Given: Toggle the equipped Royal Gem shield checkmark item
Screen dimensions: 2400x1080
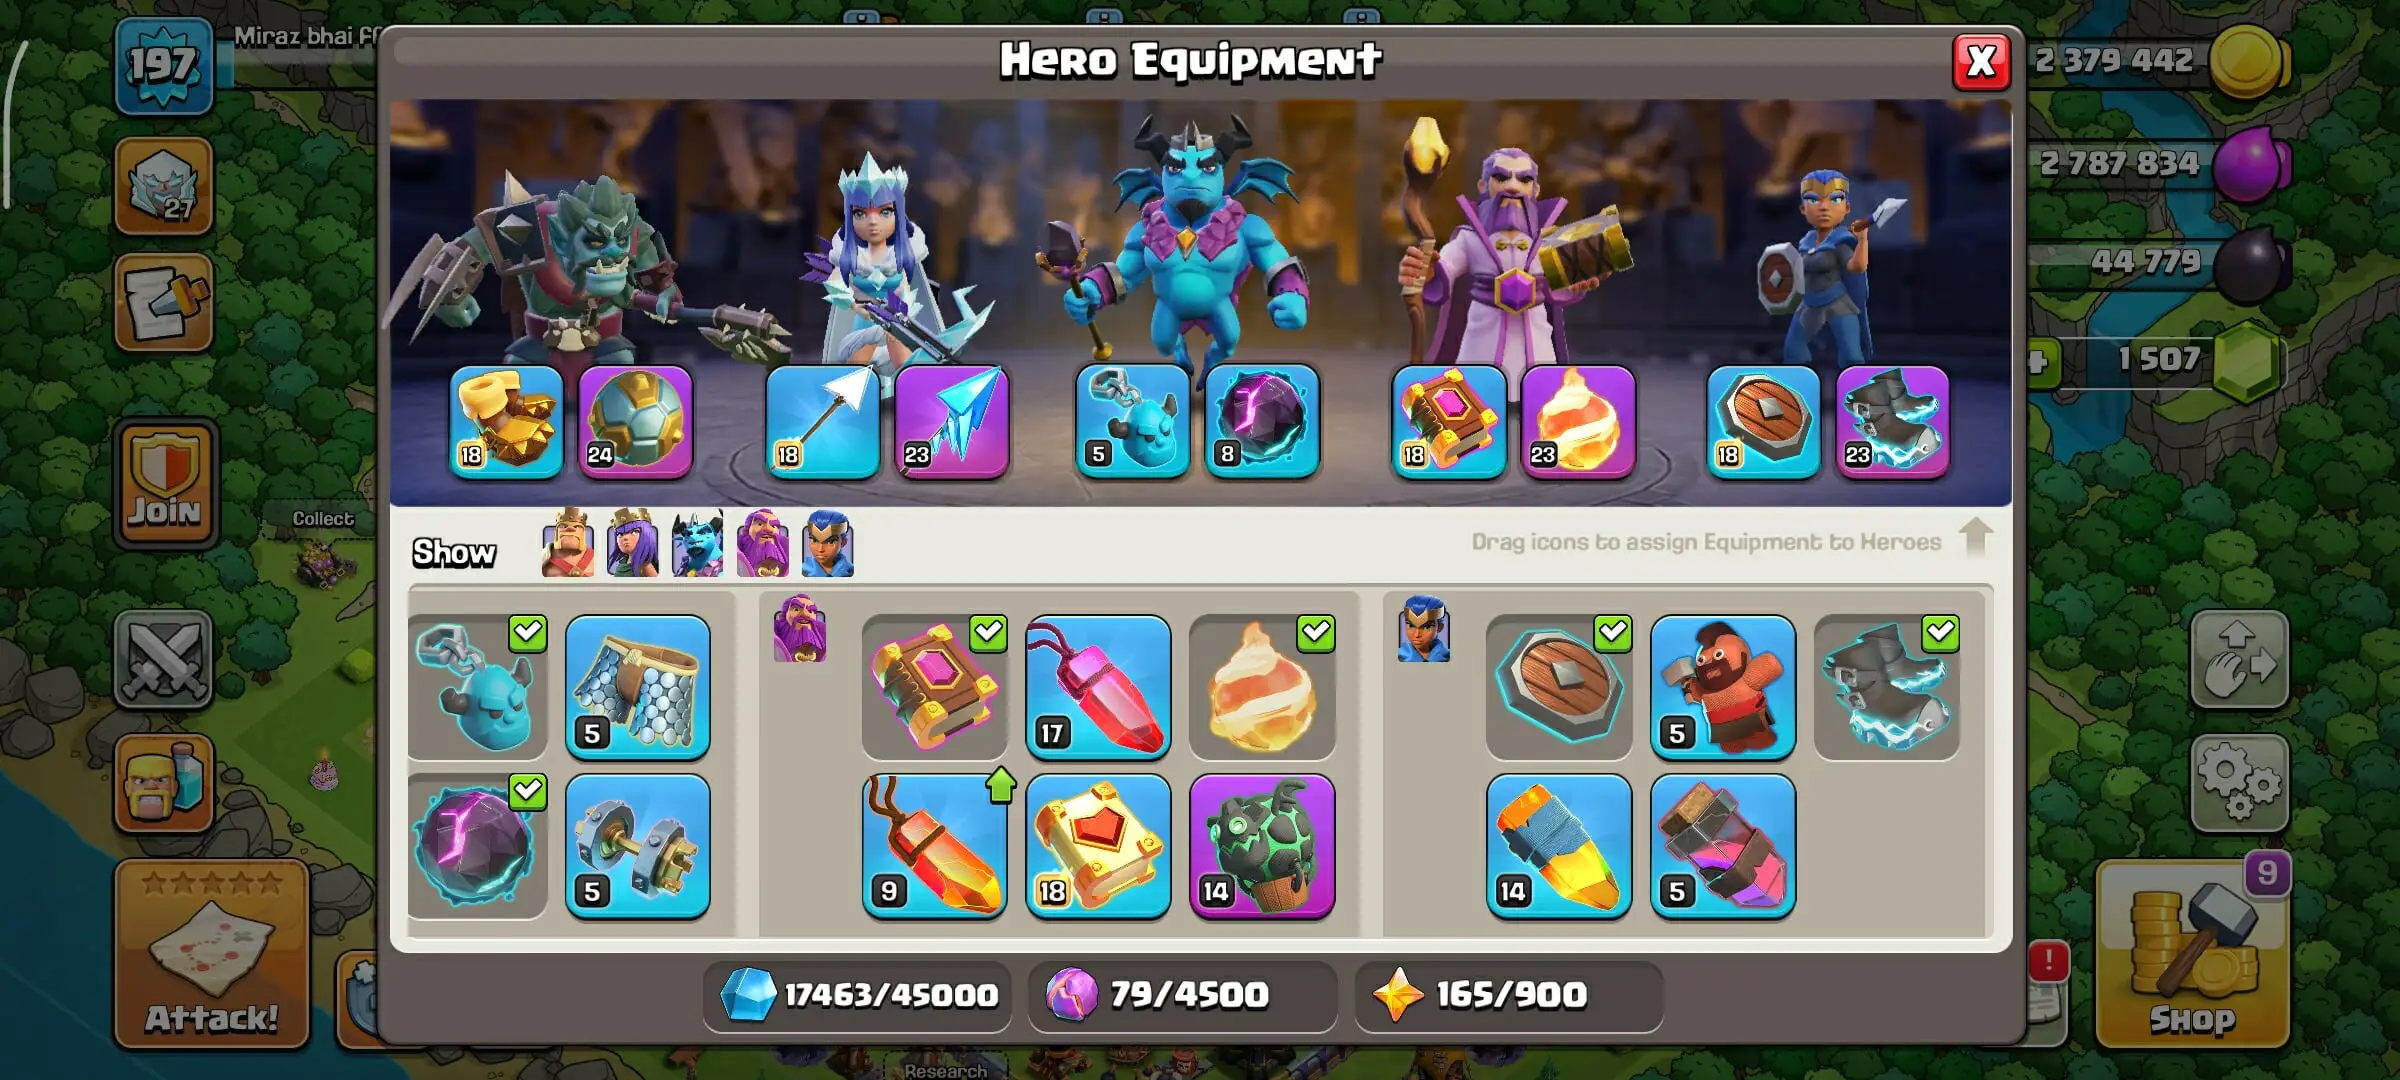Looking at the screenshot, I should coord(1558,687).
